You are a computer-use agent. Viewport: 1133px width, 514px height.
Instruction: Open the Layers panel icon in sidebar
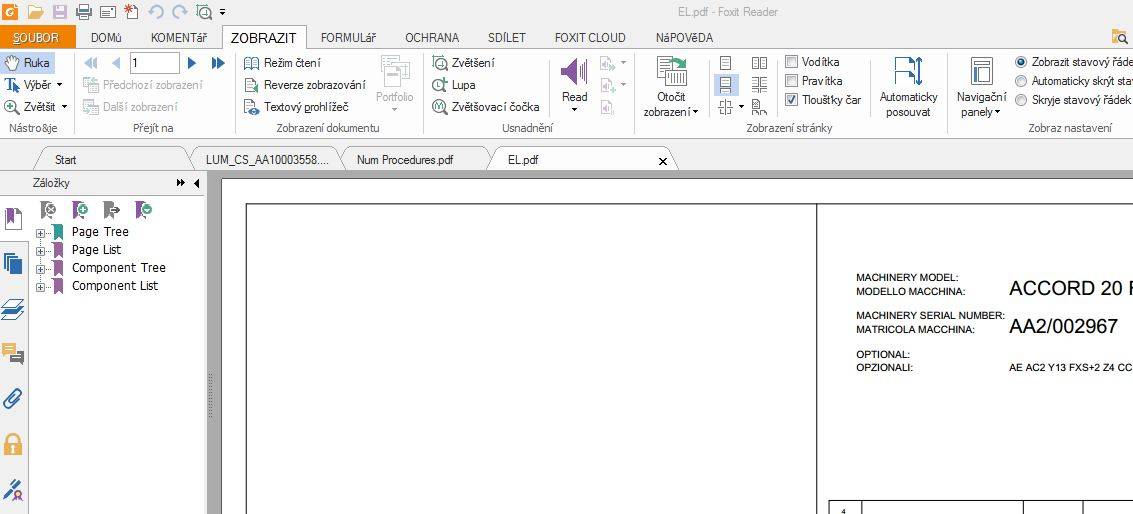pos(13,309)
